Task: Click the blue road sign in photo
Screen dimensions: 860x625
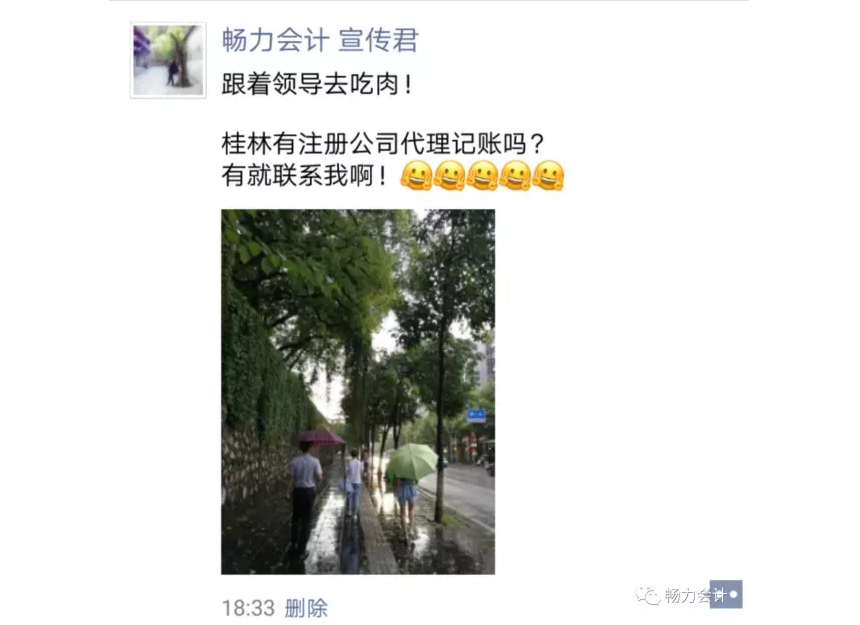Action: tap(476, 415)
